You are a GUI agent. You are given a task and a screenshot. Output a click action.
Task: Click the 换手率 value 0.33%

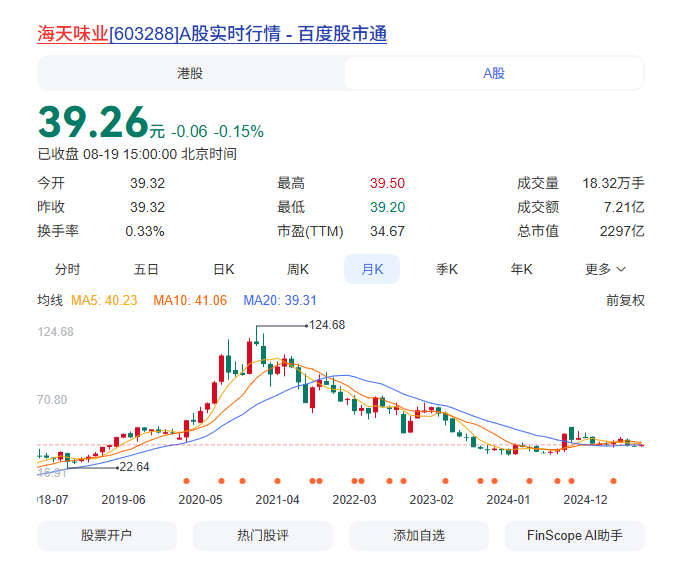tap(145, 231)
